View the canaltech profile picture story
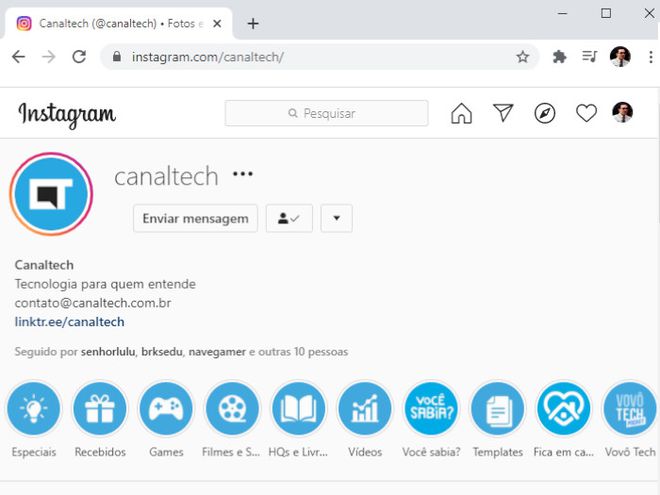 [x=51, y=194]
